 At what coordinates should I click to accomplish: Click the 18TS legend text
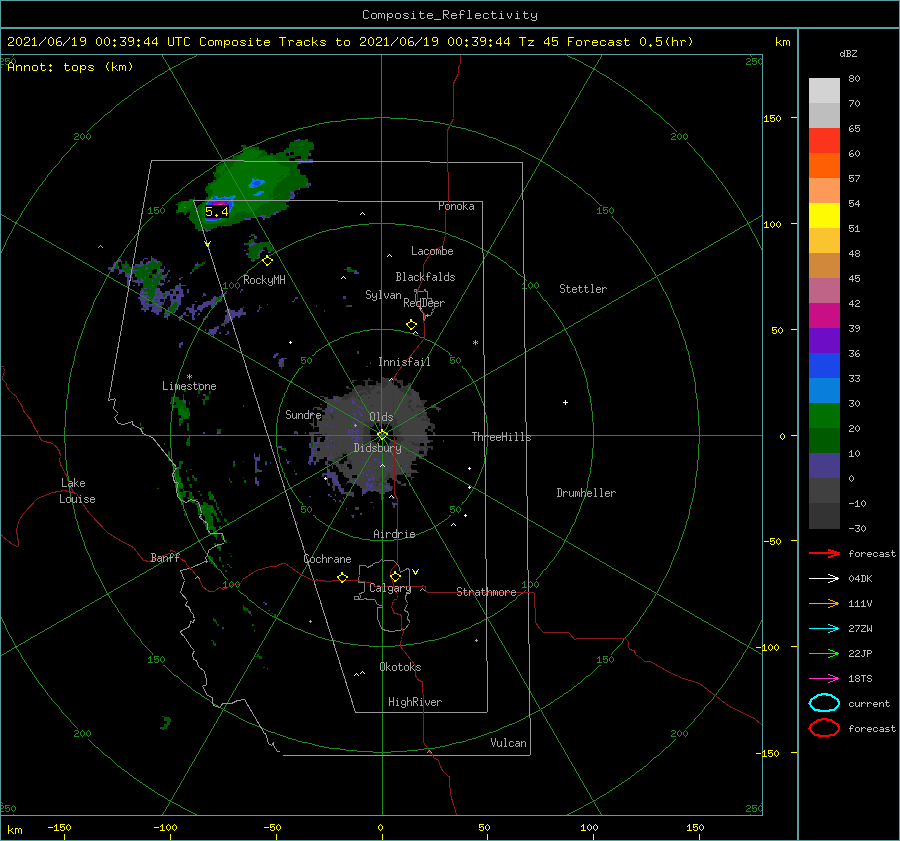(860, 679)
